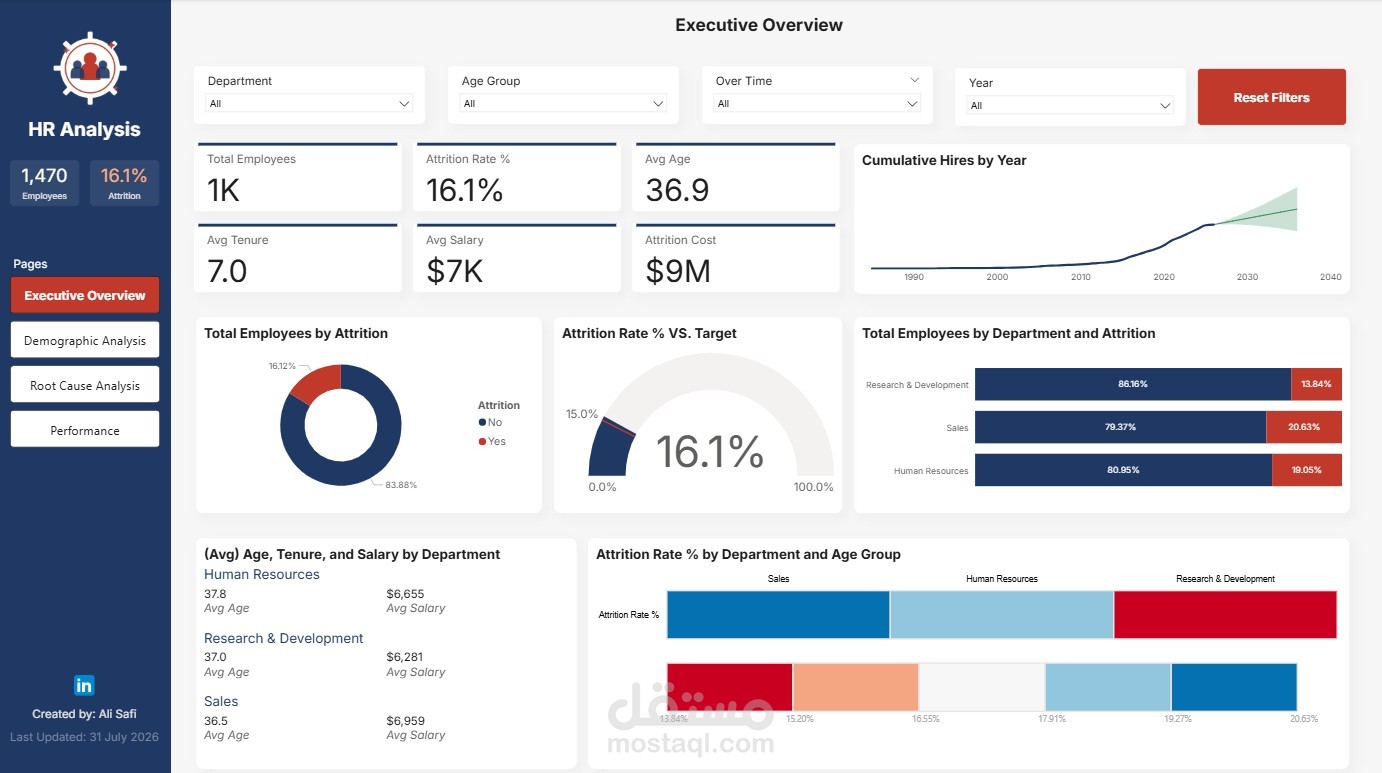This screenshot has height=773, width=1382.
Task: Click the 'Last Updated: 31 July 2026' text
Action: (84, 737)
